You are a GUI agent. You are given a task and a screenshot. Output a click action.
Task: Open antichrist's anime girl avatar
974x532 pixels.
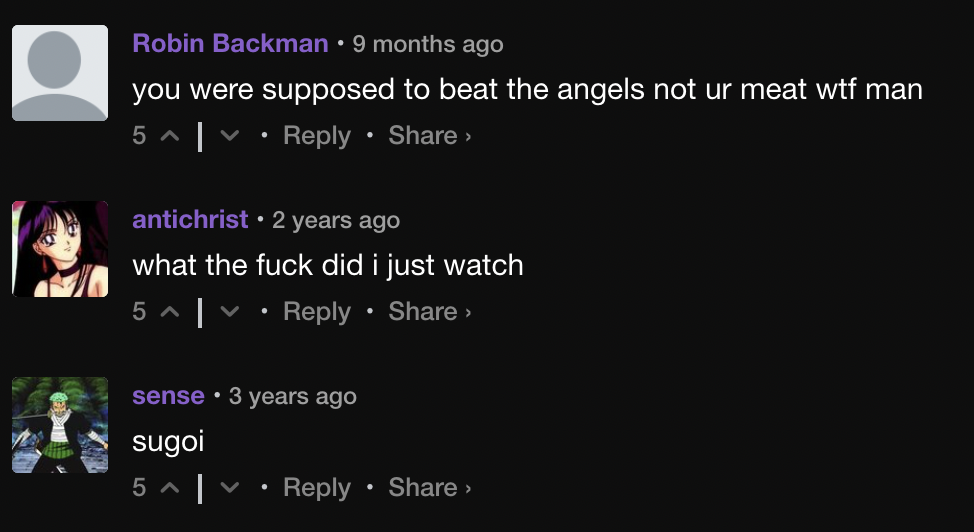(60, 249)
